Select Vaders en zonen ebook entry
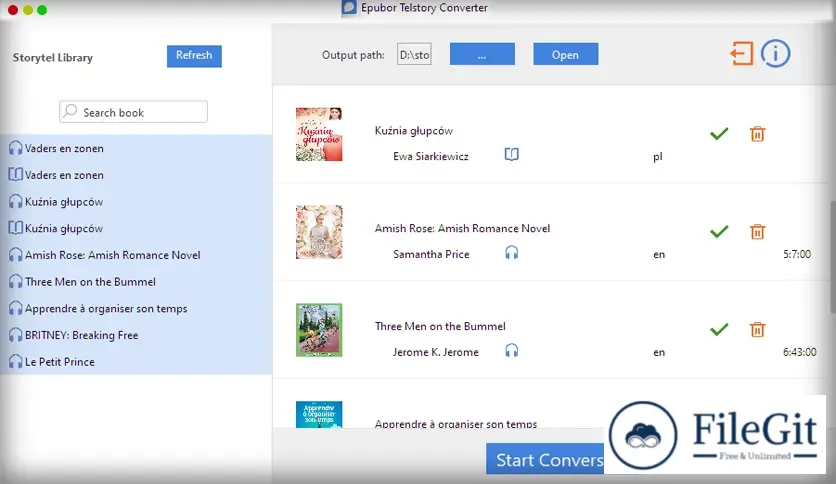836x484 pixels. pyautogui.click(x=136, y=175)
